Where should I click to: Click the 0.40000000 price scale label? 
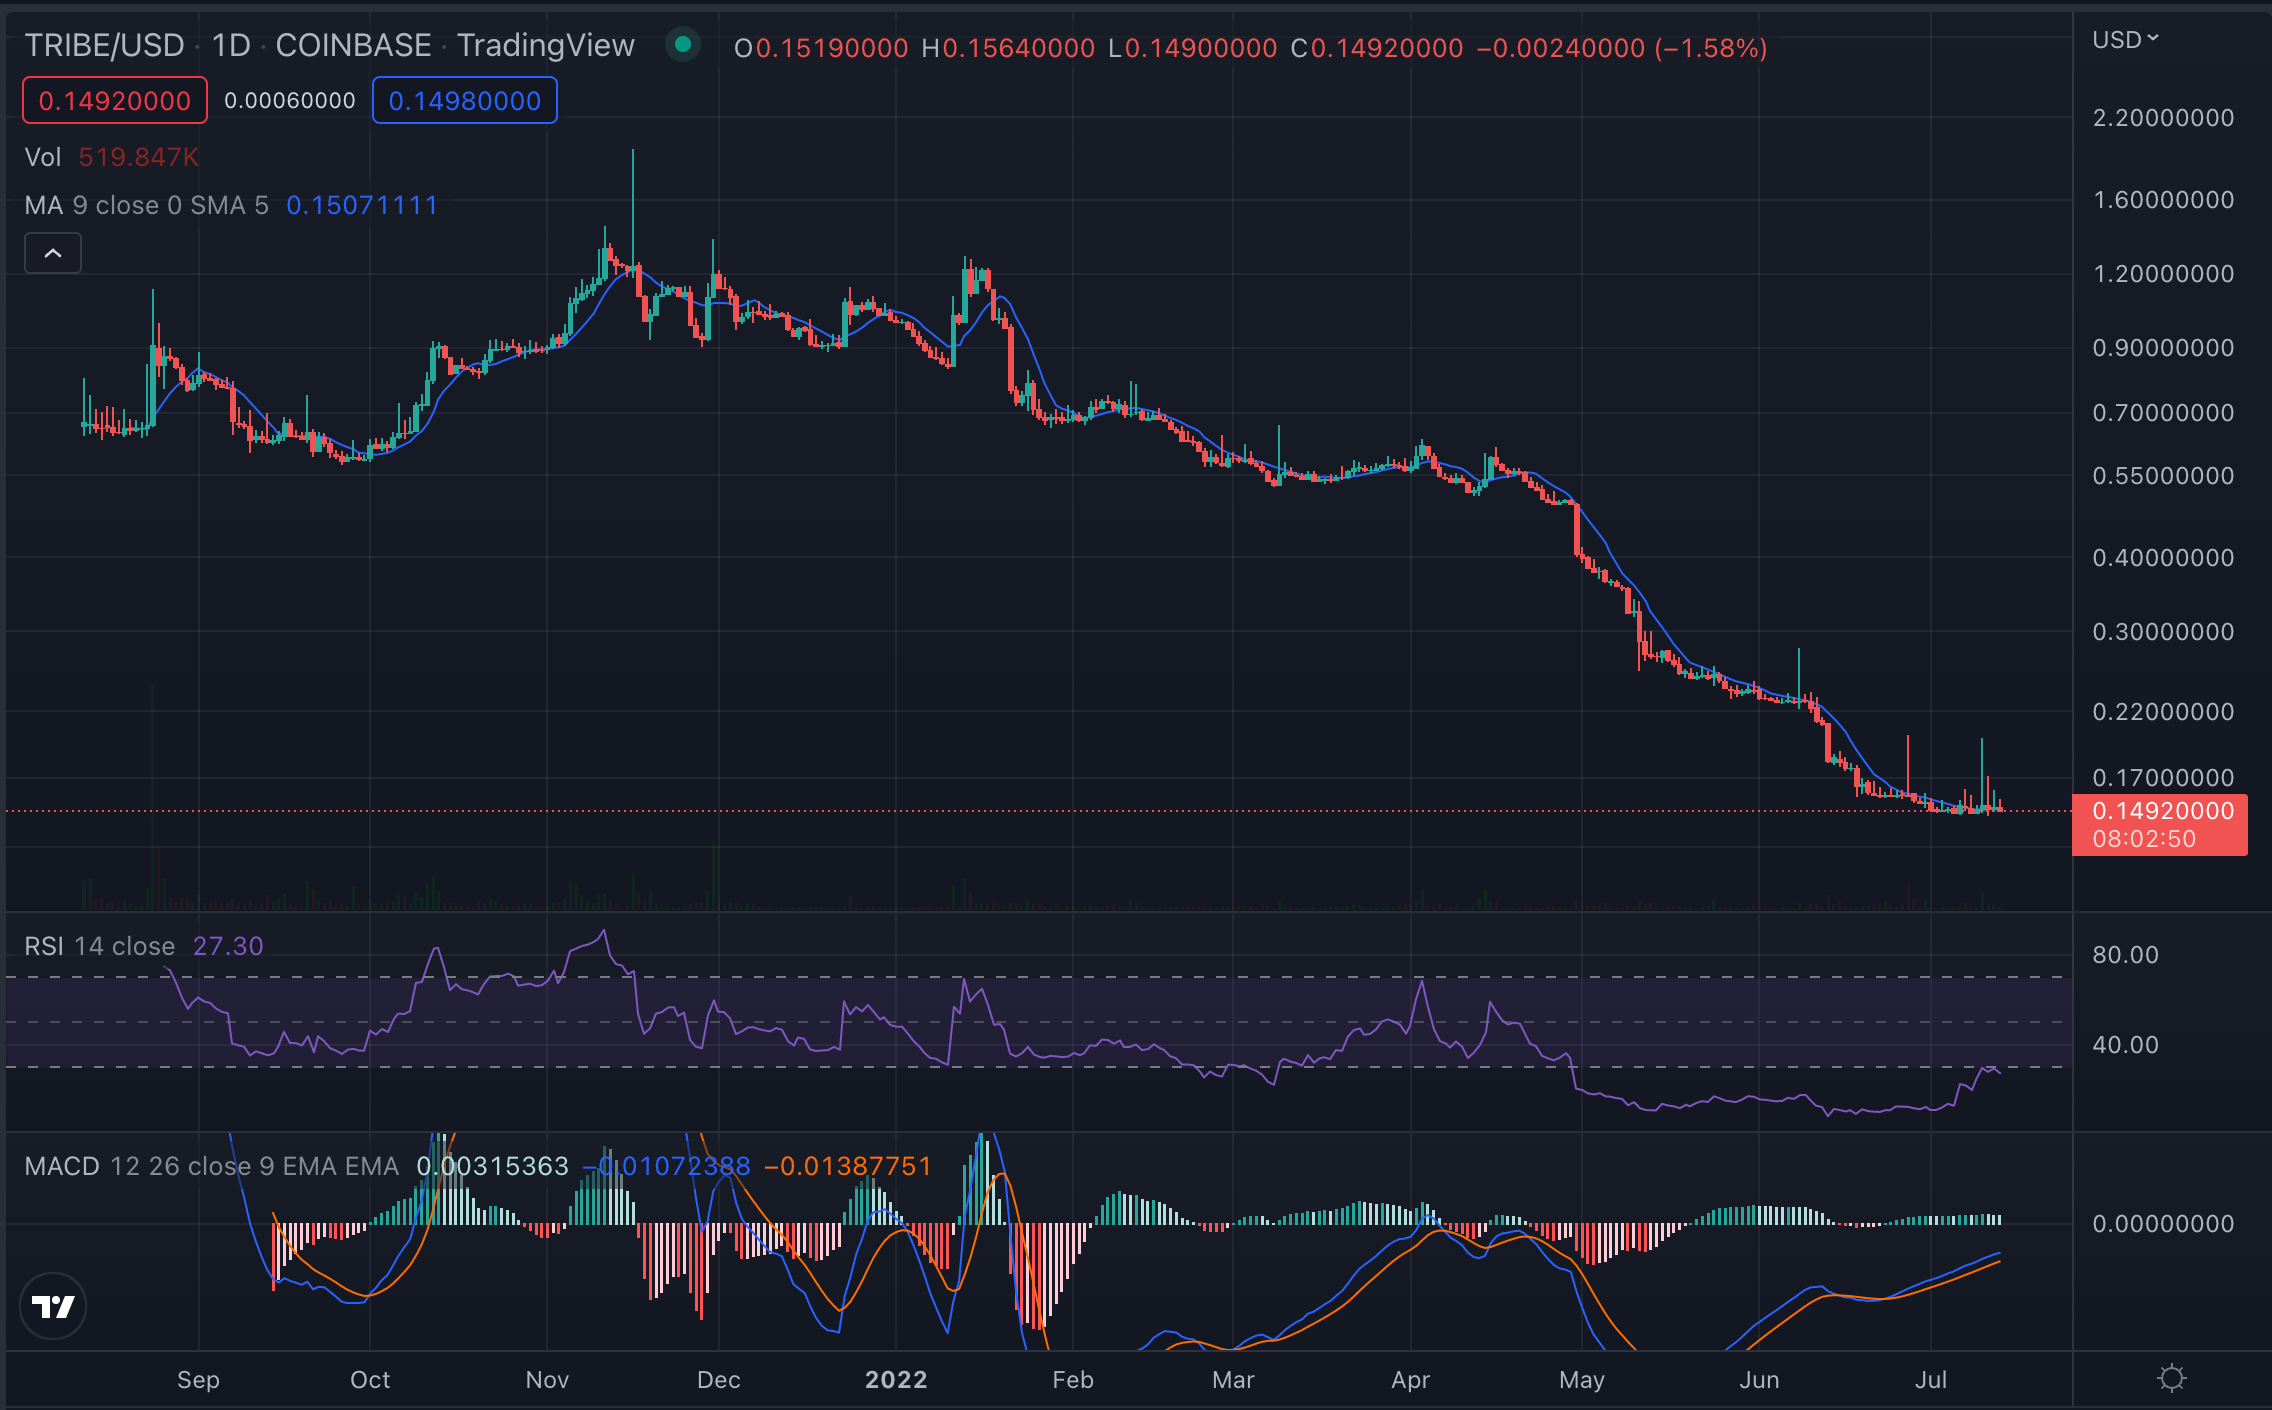pyautogui.click(x=2164, y=558)
